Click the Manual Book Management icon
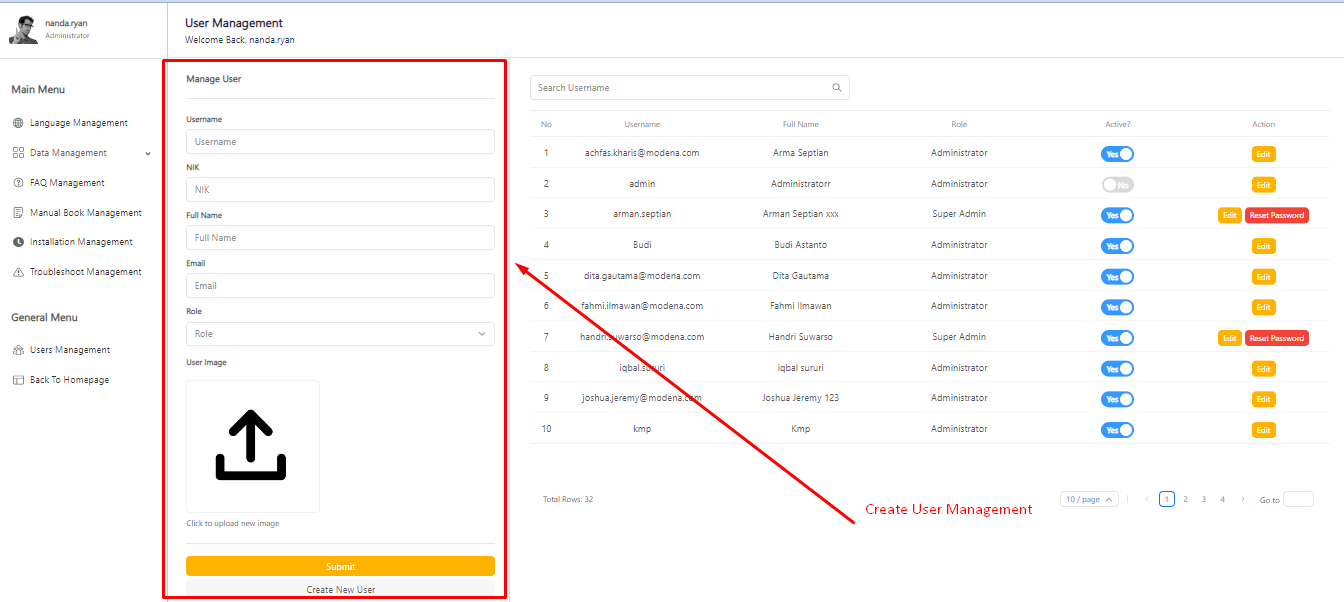Image resolution: width=1344 pixels, height=602 pixels. [x=18, y=213]
